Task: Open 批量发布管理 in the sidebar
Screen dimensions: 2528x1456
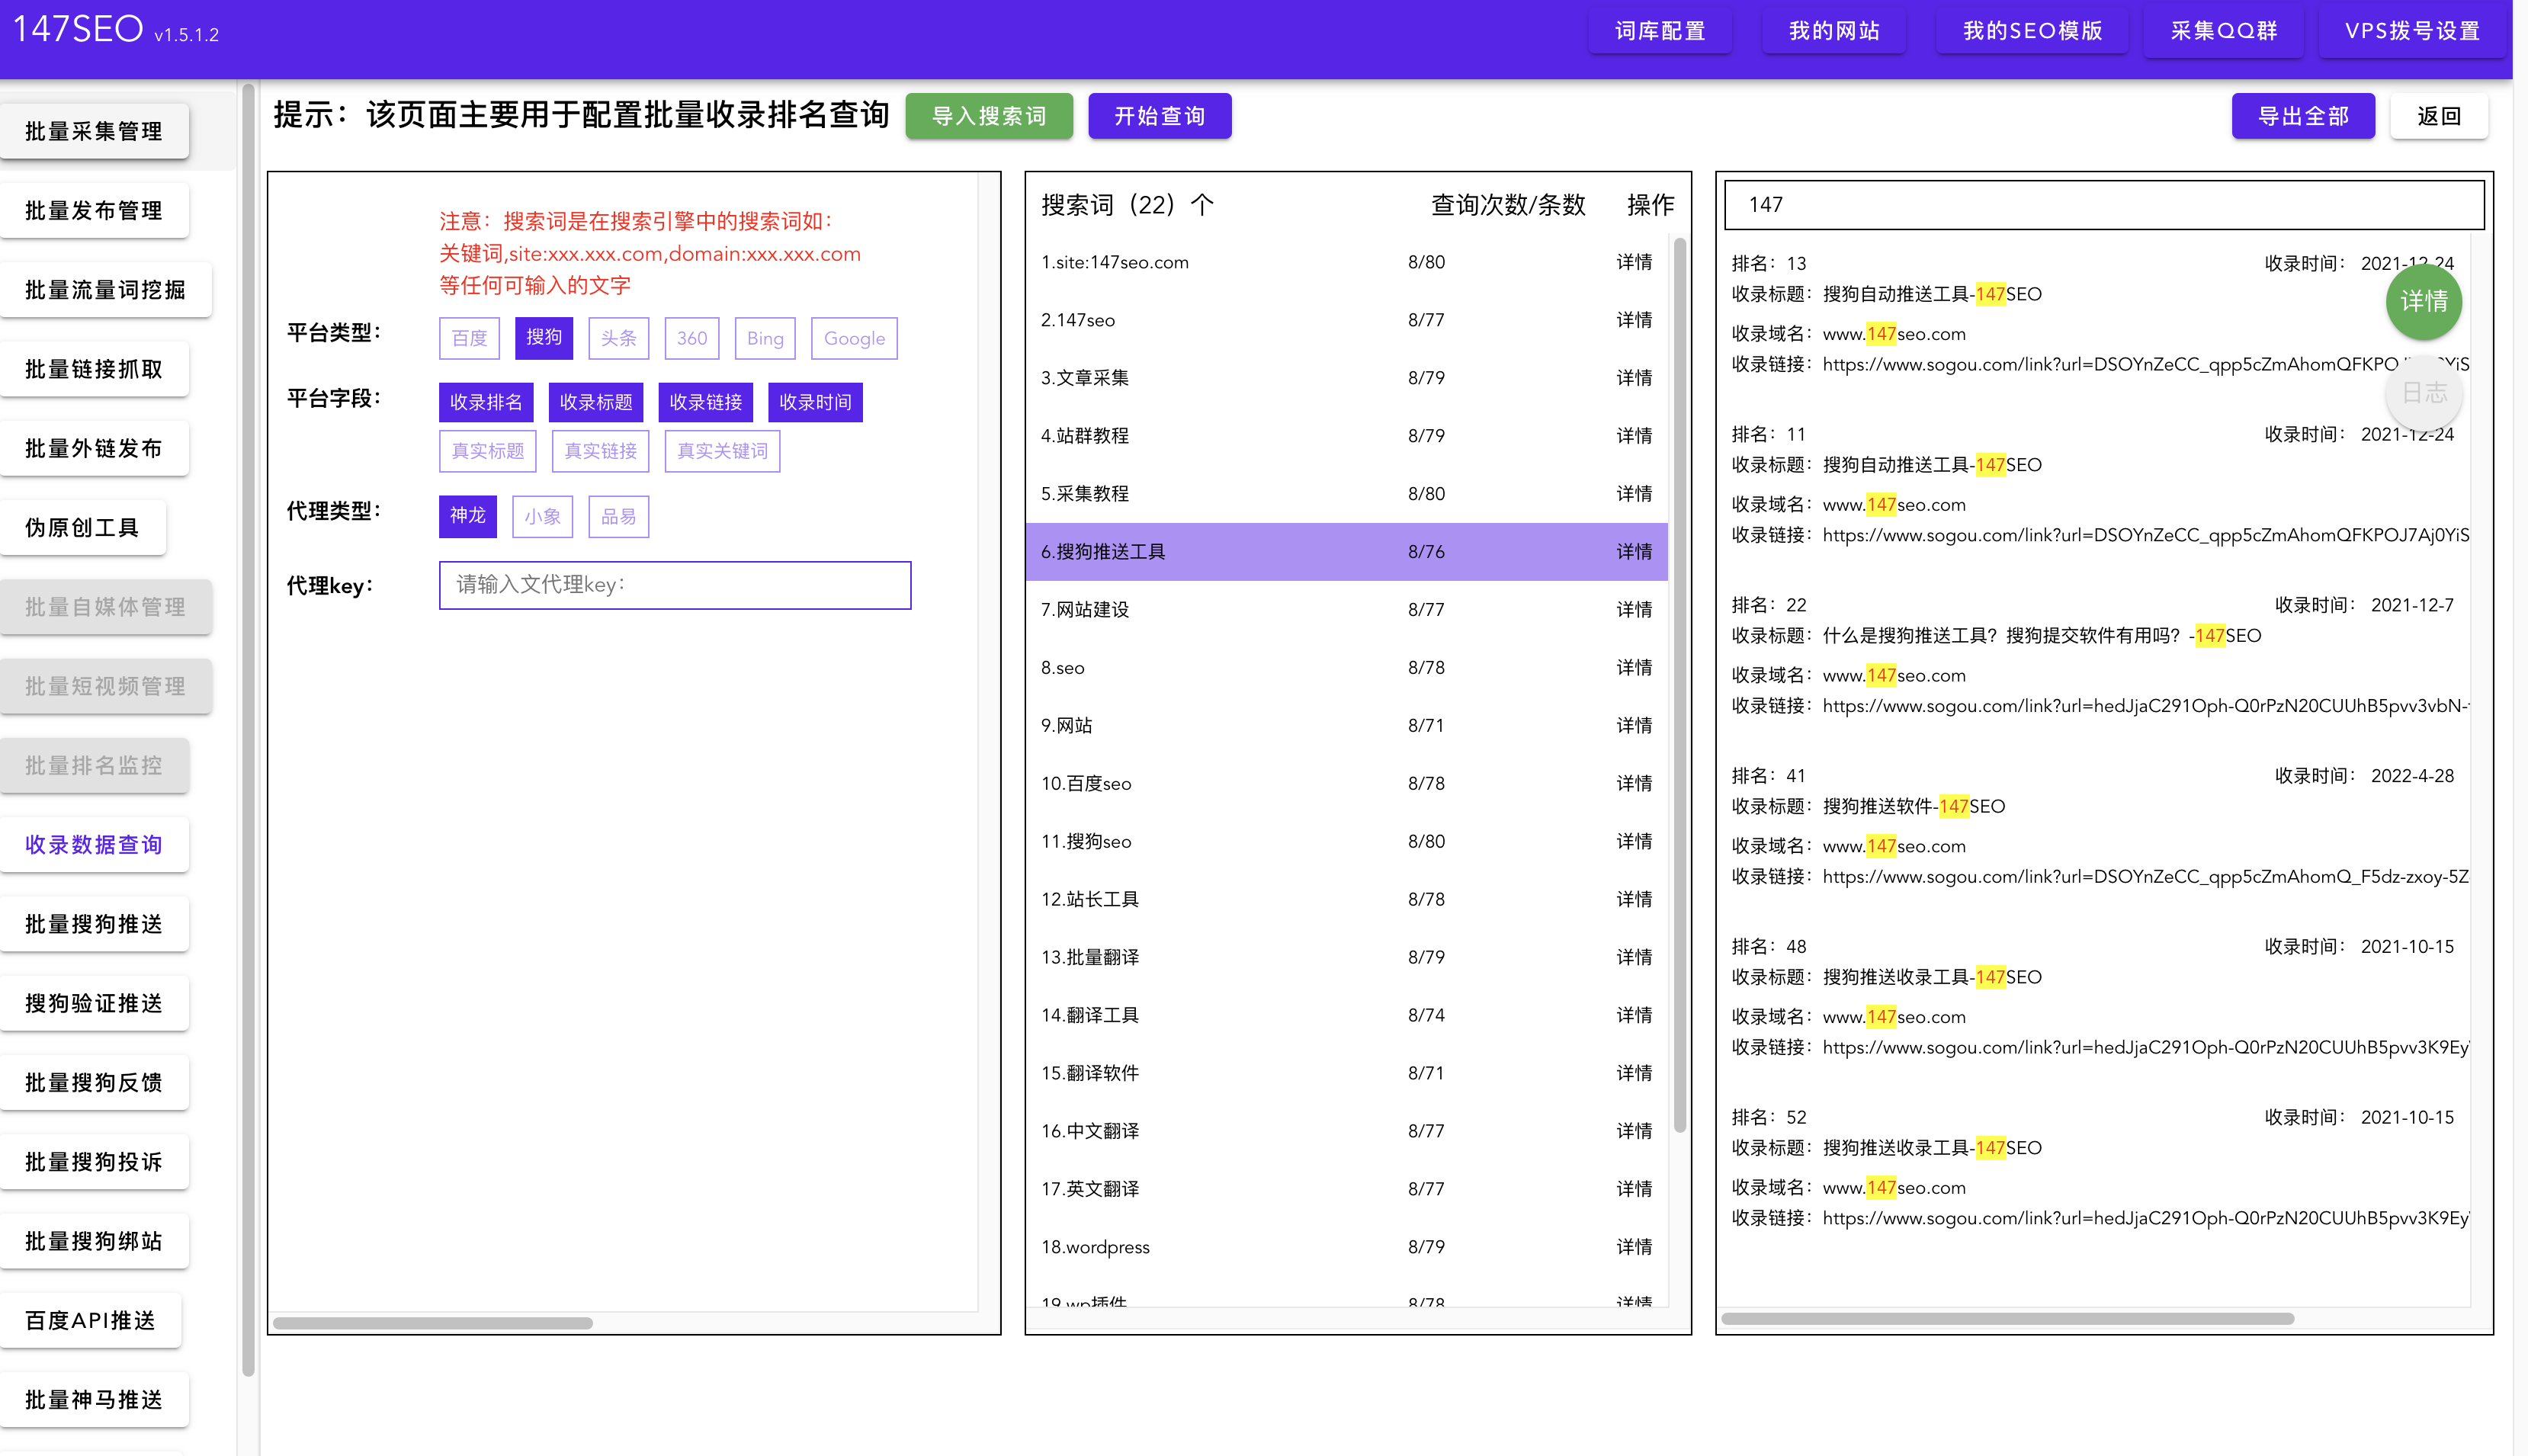Action: click(x=94, y=210)
